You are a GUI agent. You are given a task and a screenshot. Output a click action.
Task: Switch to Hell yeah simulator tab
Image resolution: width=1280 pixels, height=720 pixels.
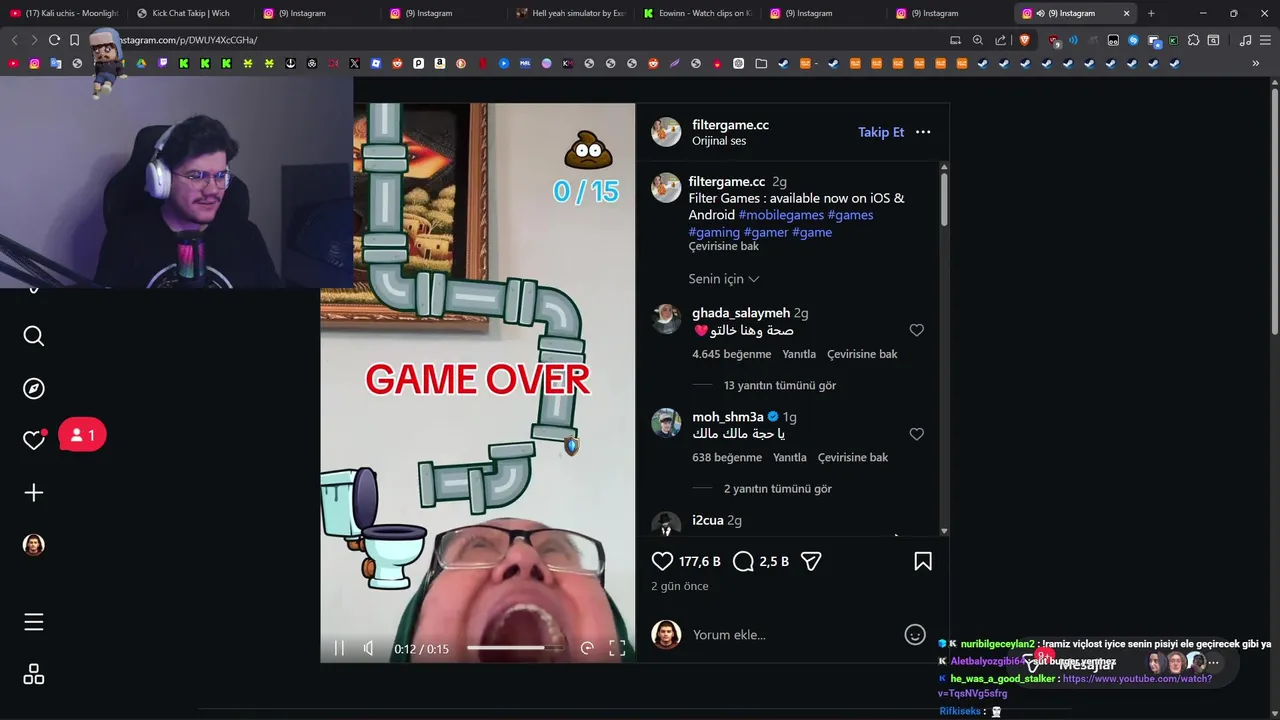pyautogui.click(x=570, y=13)
